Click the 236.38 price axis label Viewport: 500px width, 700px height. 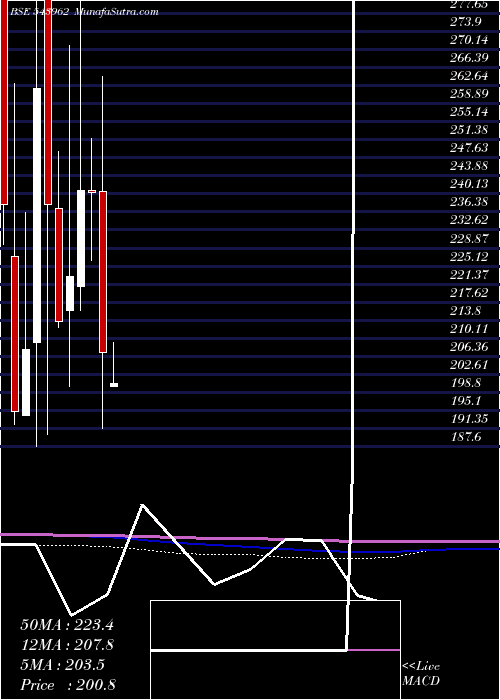[469, 202]
